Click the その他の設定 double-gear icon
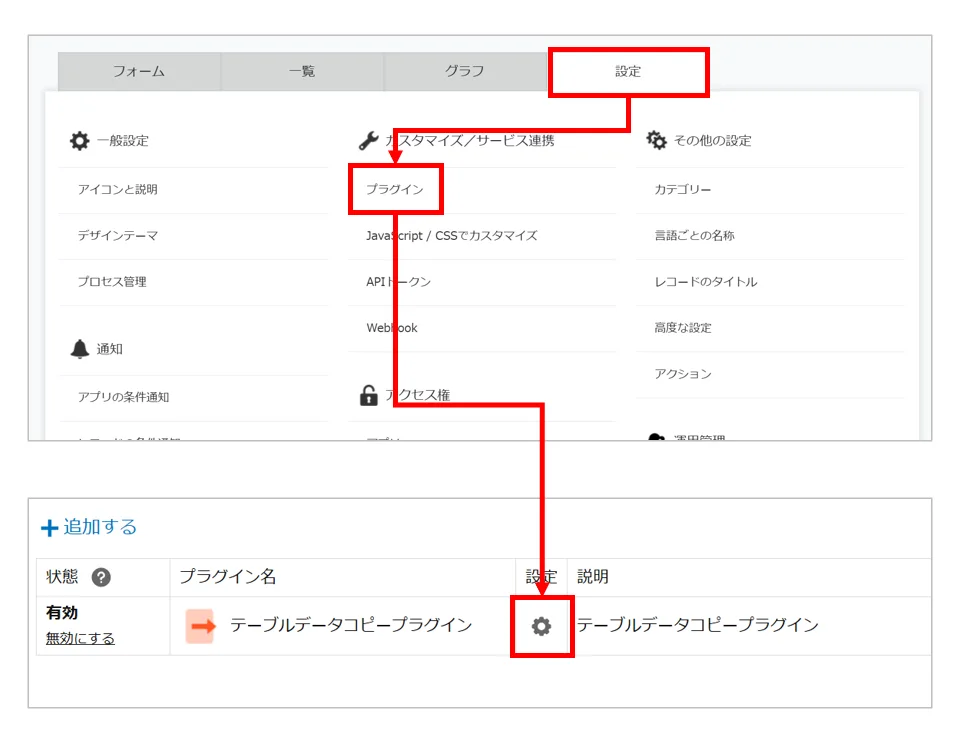 click(656, 140)
